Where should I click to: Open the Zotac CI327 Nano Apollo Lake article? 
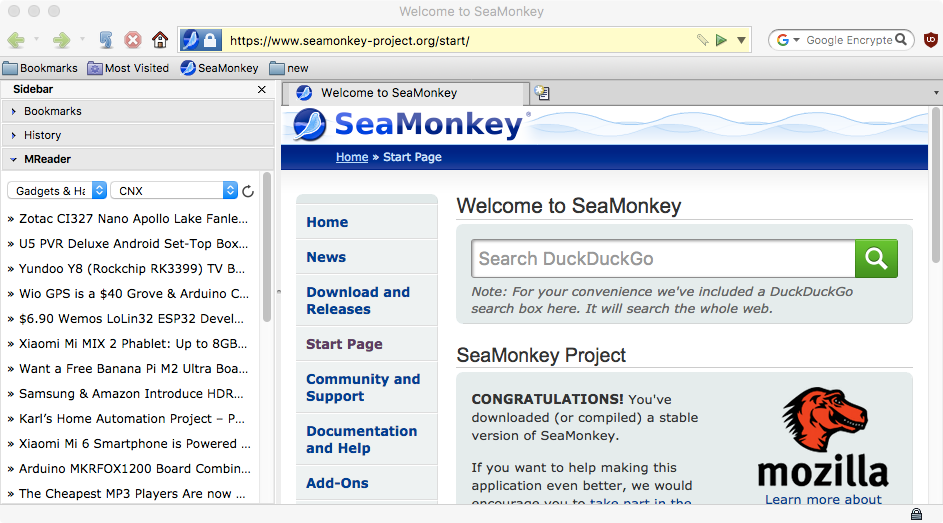coord(133,218)
